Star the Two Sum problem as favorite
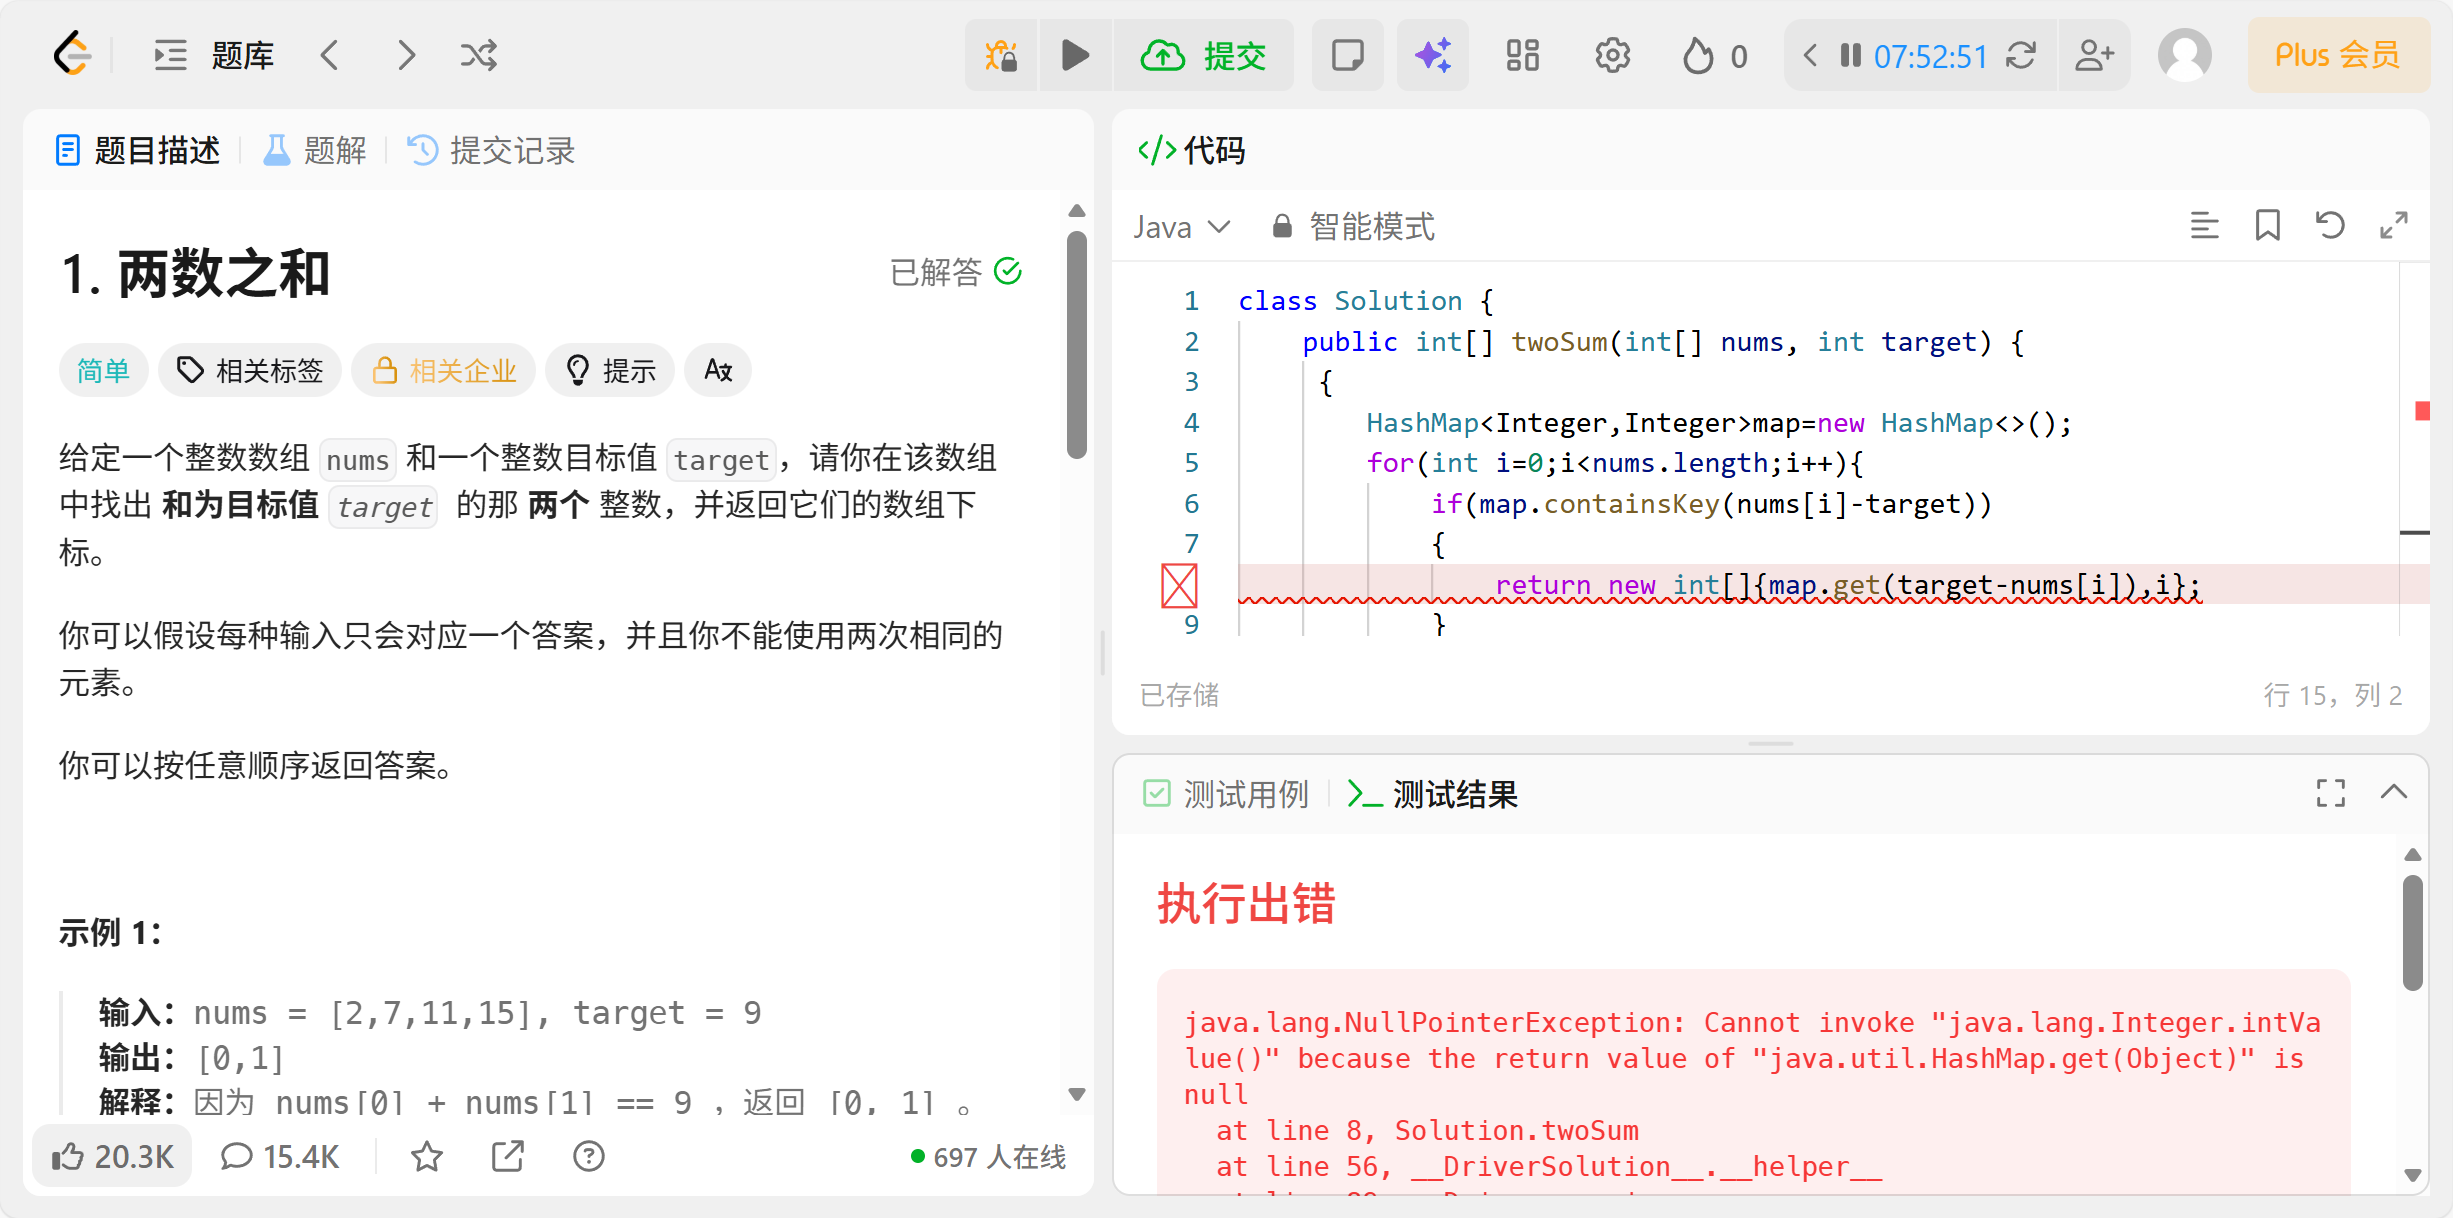The height and width of the screenshot is (1218, 2453). click(427, 1156)
